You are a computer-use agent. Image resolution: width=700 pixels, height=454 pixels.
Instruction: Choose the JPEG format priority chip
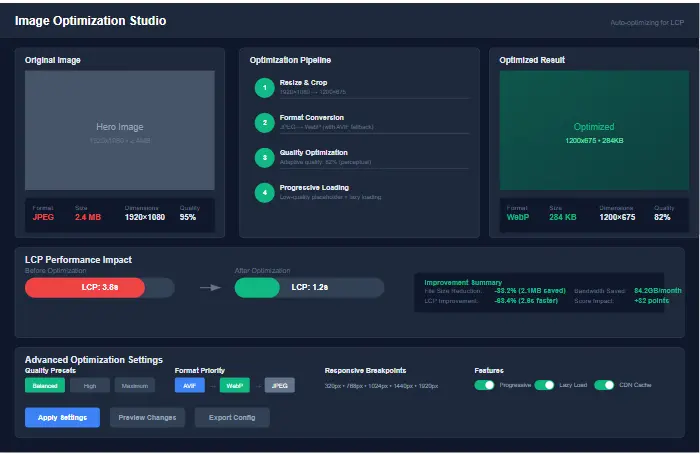point(279,385)
